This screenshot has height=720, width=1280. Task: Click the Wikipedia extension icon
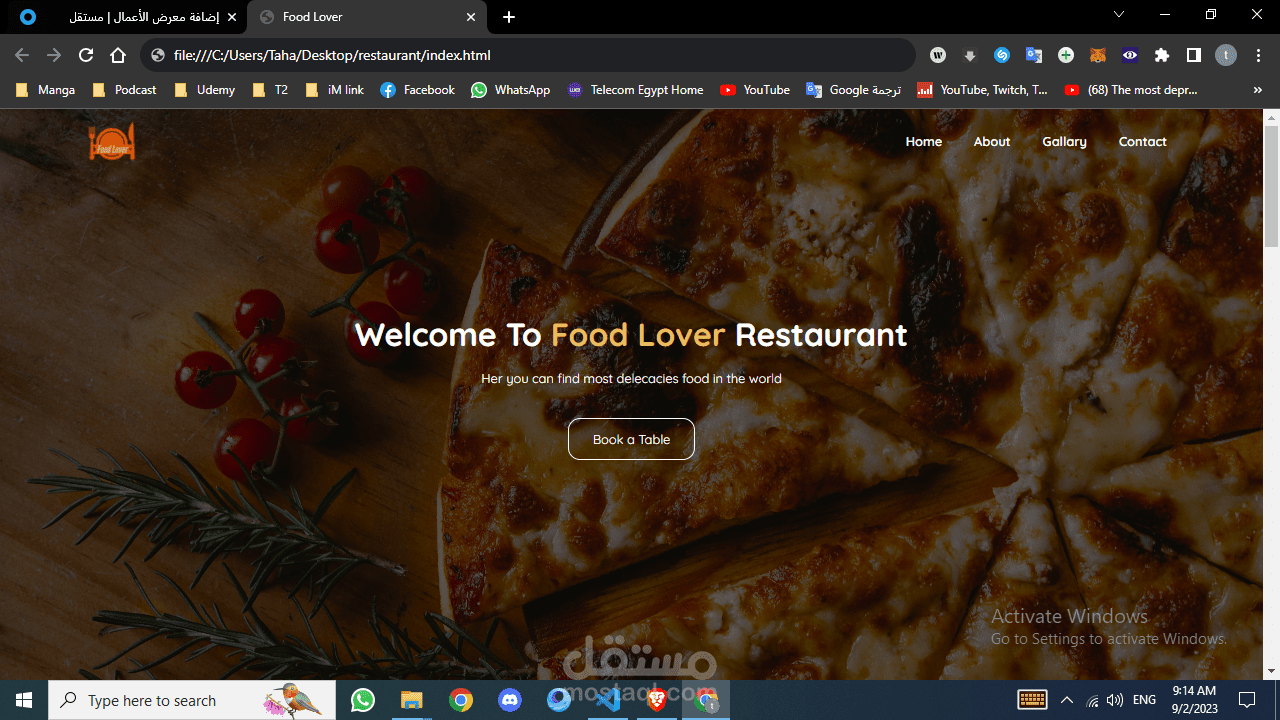(x=938, y=55)
